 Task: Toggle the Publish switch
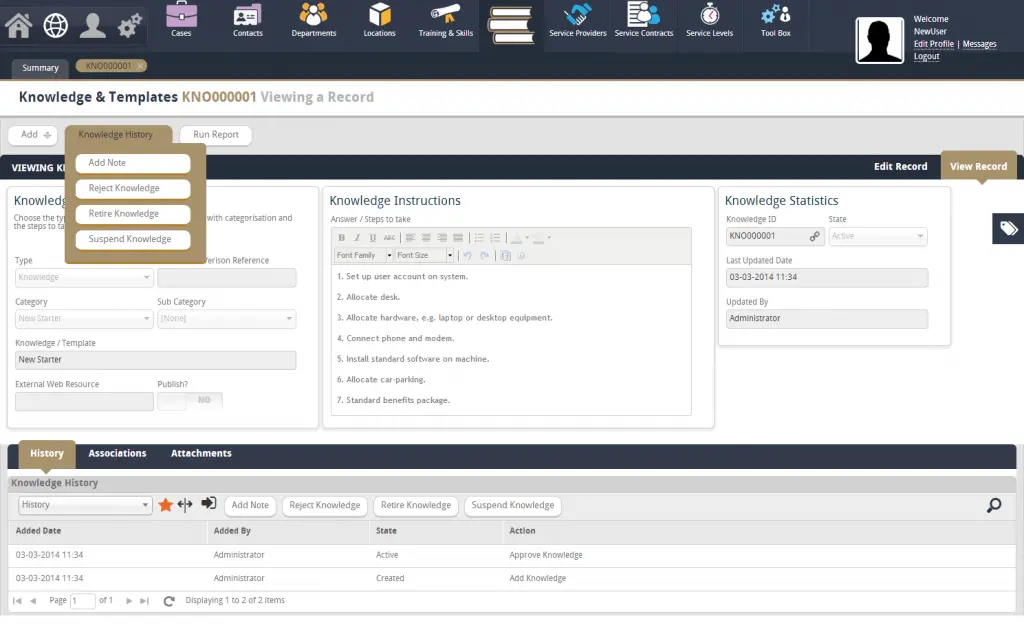point(190,400)
